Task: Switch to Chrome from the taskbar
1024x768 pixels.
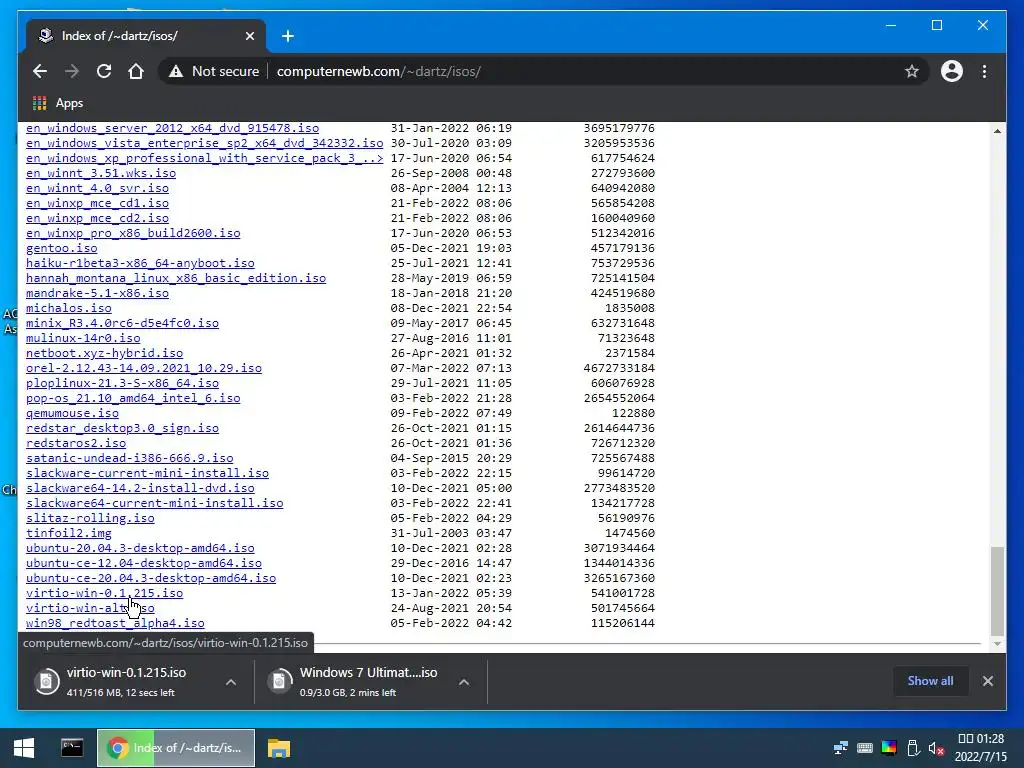Action: (176, 748)
